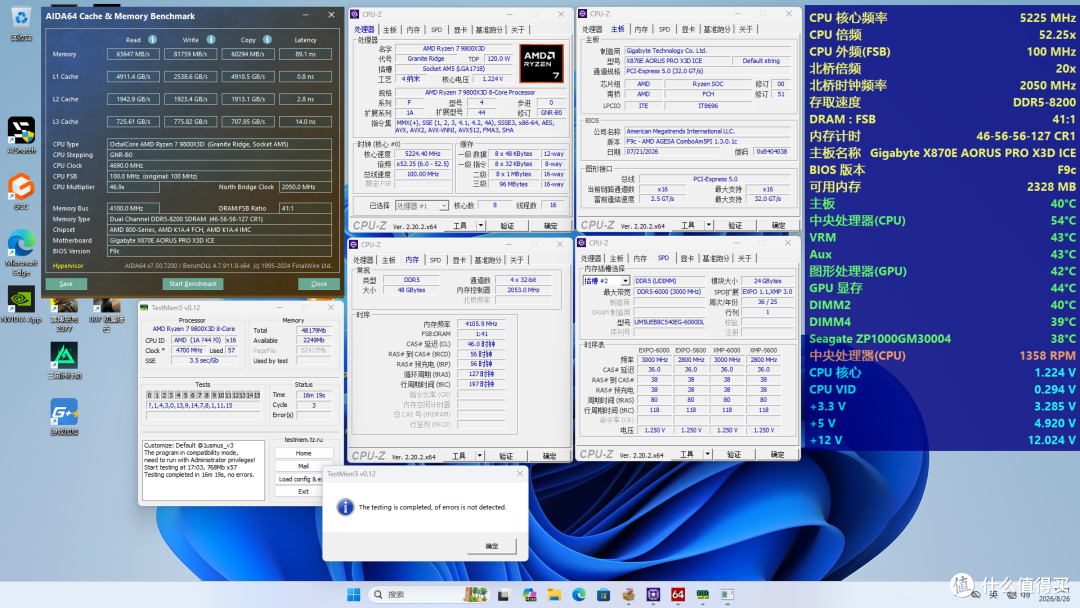The height and width of the screenshot is (608, 1080).
Task: Switch to CPU-Z via its taskbar icon
Action: (x=653, y=594)
